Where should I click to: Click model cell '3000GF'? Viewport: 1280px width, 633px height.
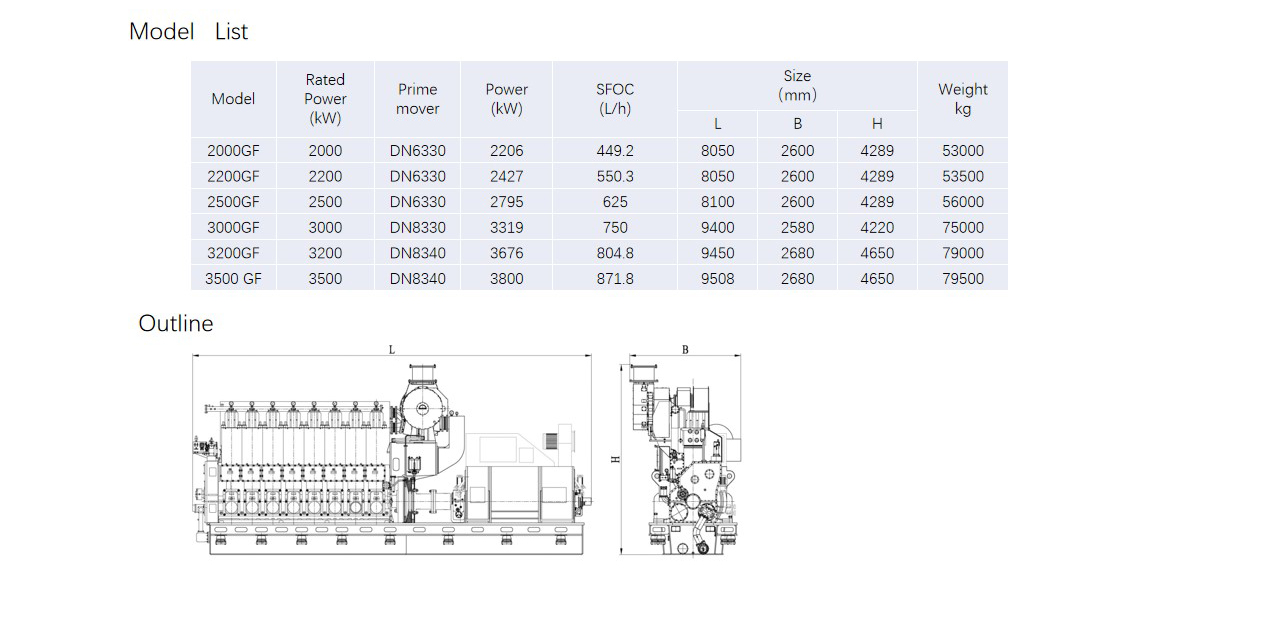pyautogui.click(x=233, y=228)
